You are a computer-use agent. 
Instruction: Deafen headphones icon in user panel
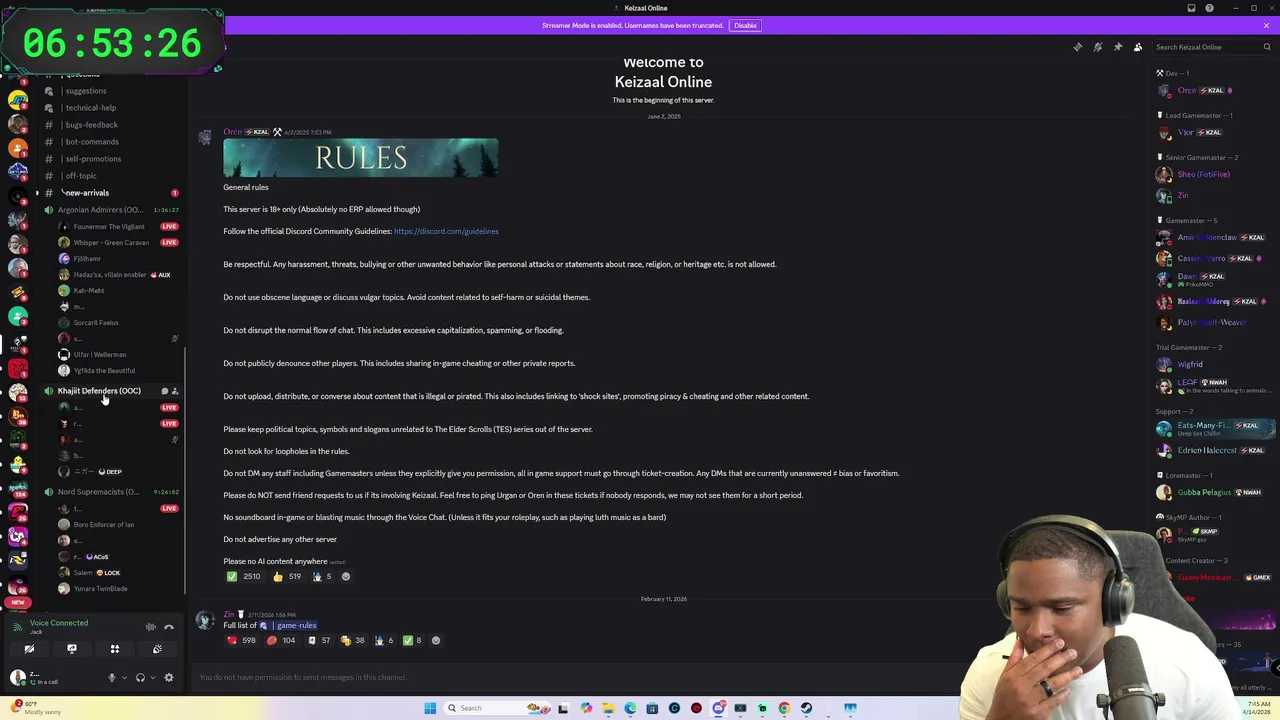click(140, 678)
